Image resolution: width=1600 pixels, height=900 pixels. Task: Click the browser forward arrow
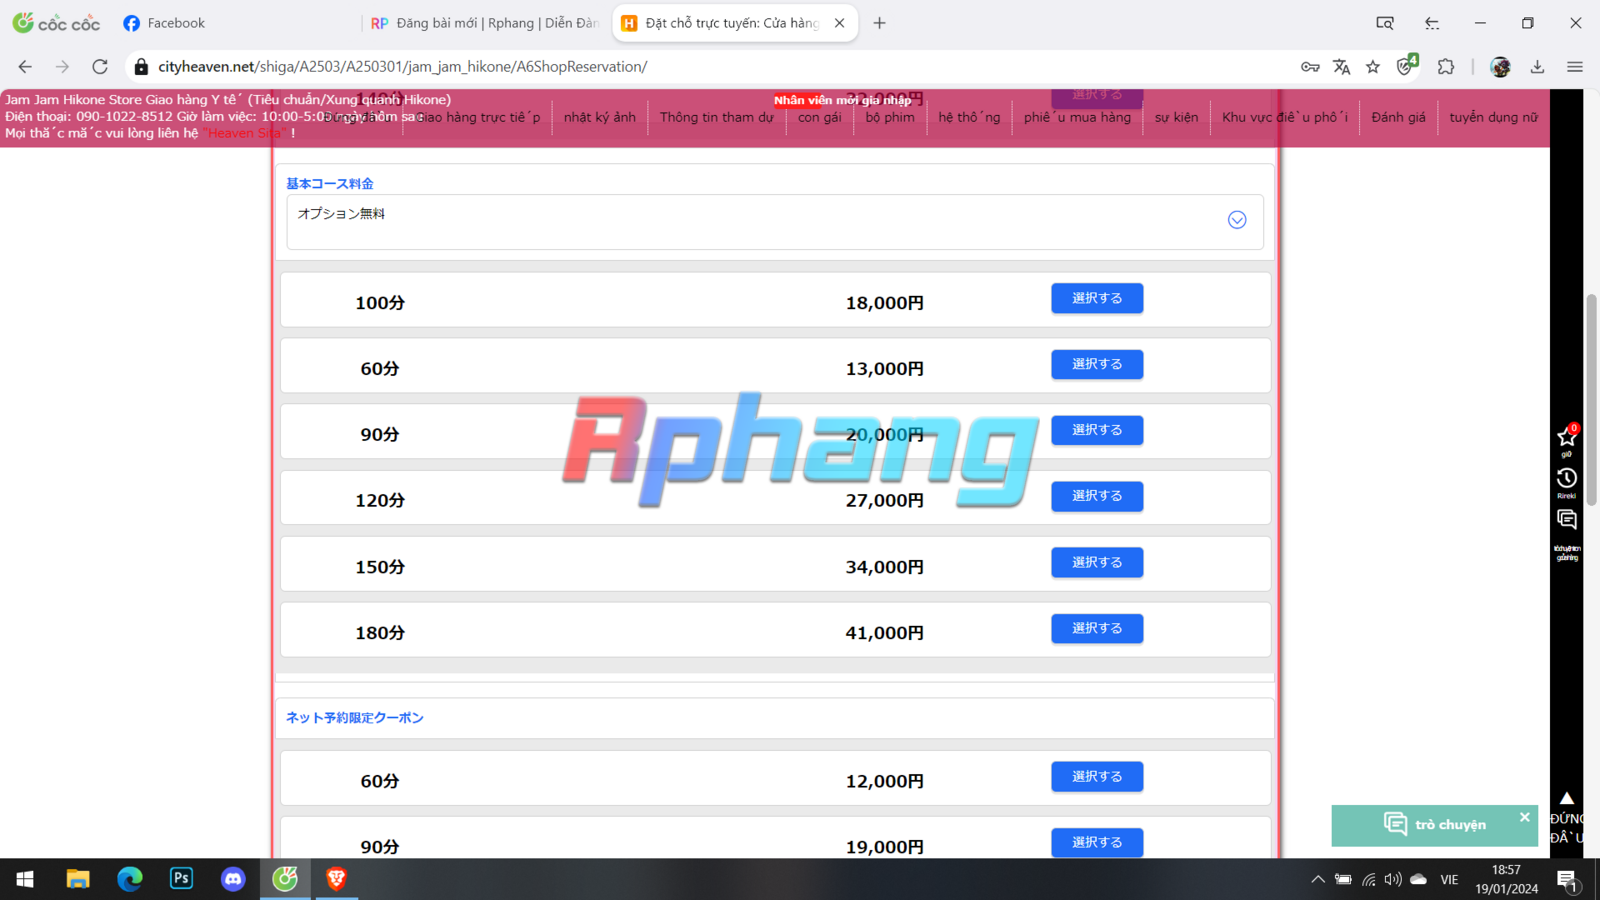(62, 67)
